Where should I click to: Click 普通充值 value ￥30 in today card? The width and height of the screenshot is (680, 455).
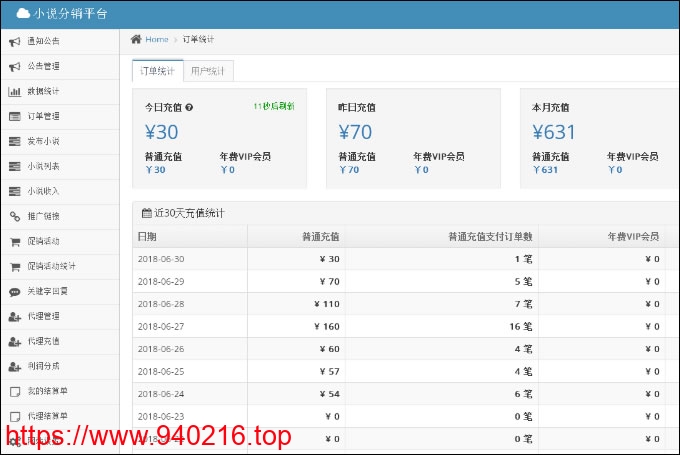(x=155, y=170)
